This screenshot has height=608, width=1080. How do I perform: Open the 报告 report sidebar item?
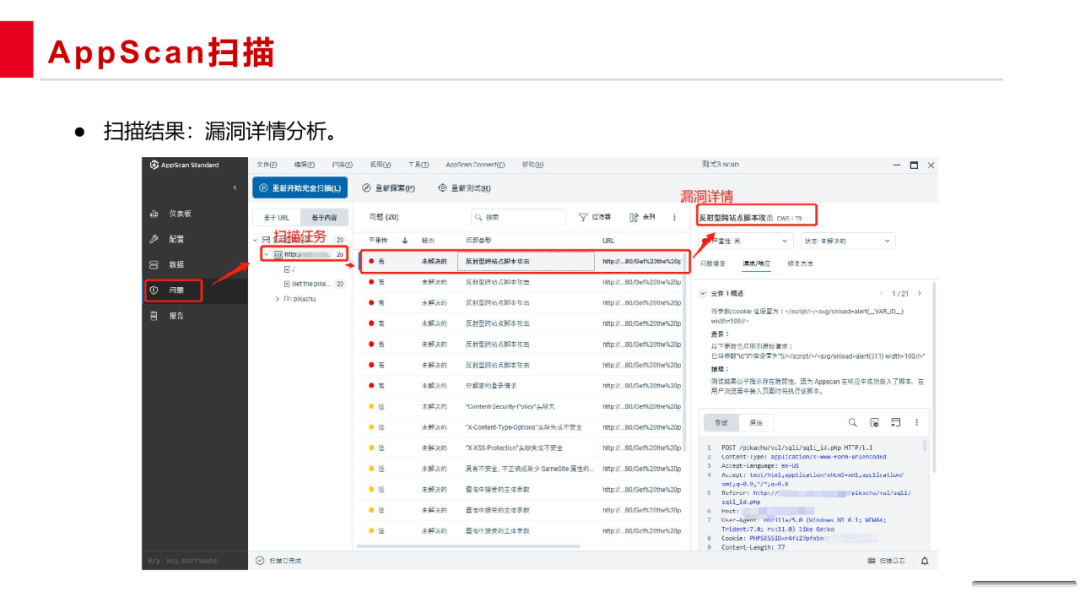pyautogui.click(x=167, y=316)
